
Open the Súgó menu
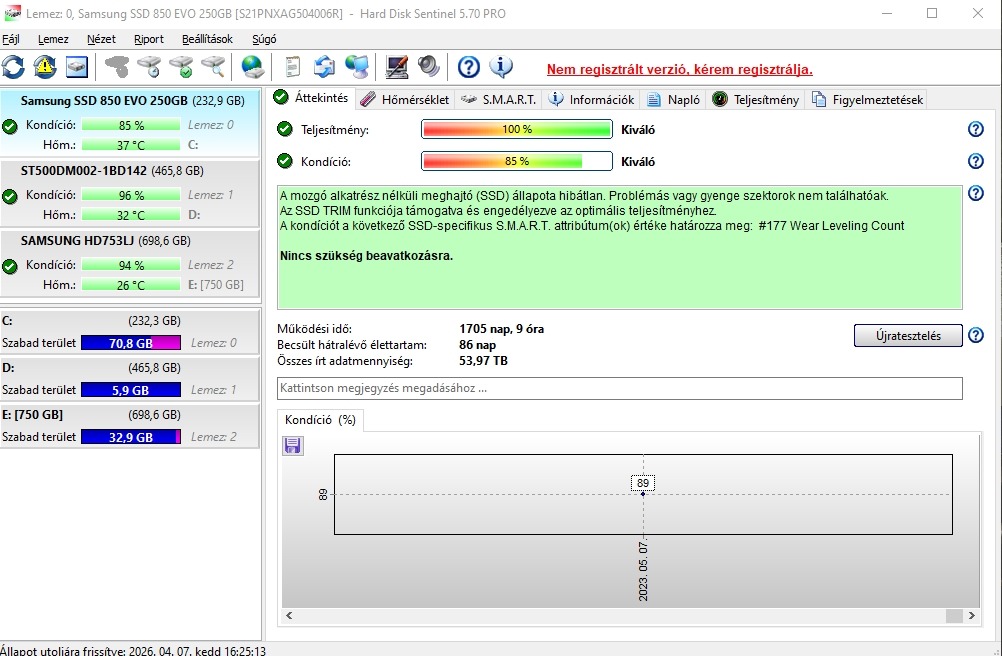coord(264,39)
